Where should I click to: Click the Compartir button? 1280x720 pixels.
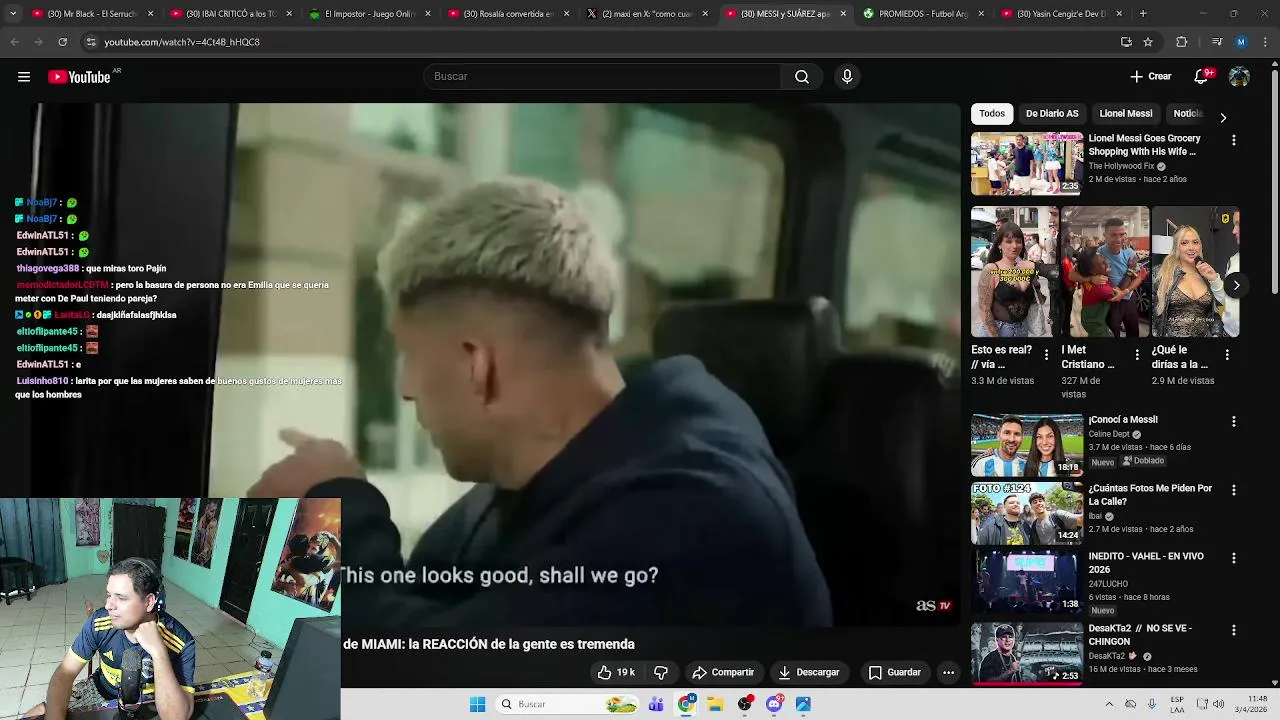click(x=723, y=673)
